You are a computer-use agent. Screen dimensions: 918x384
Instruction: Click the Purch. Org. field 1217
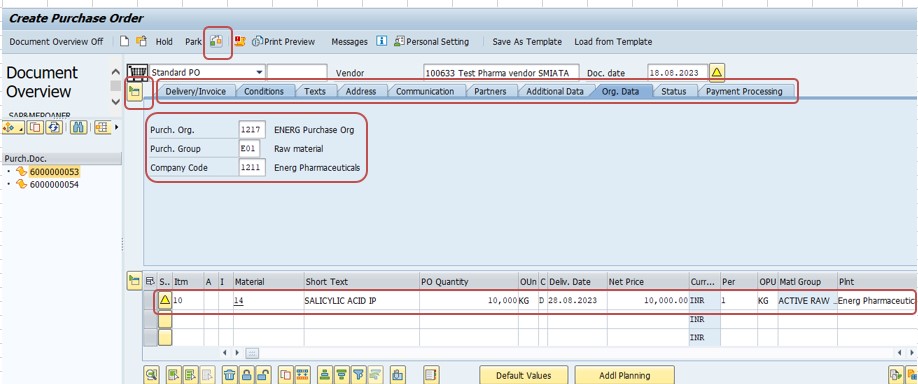(252, 130)
